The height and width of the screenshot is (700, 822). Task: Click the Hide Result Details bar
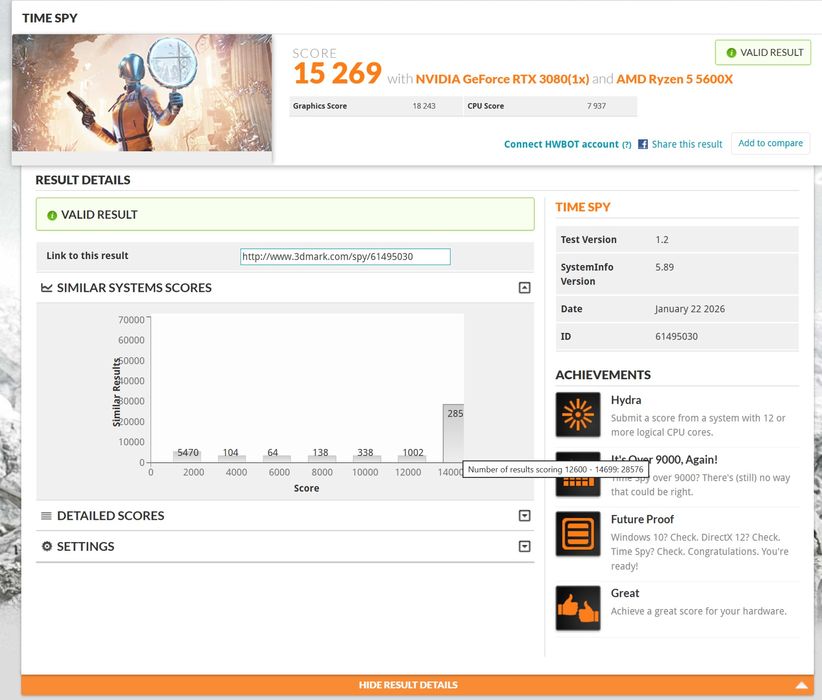417,685
